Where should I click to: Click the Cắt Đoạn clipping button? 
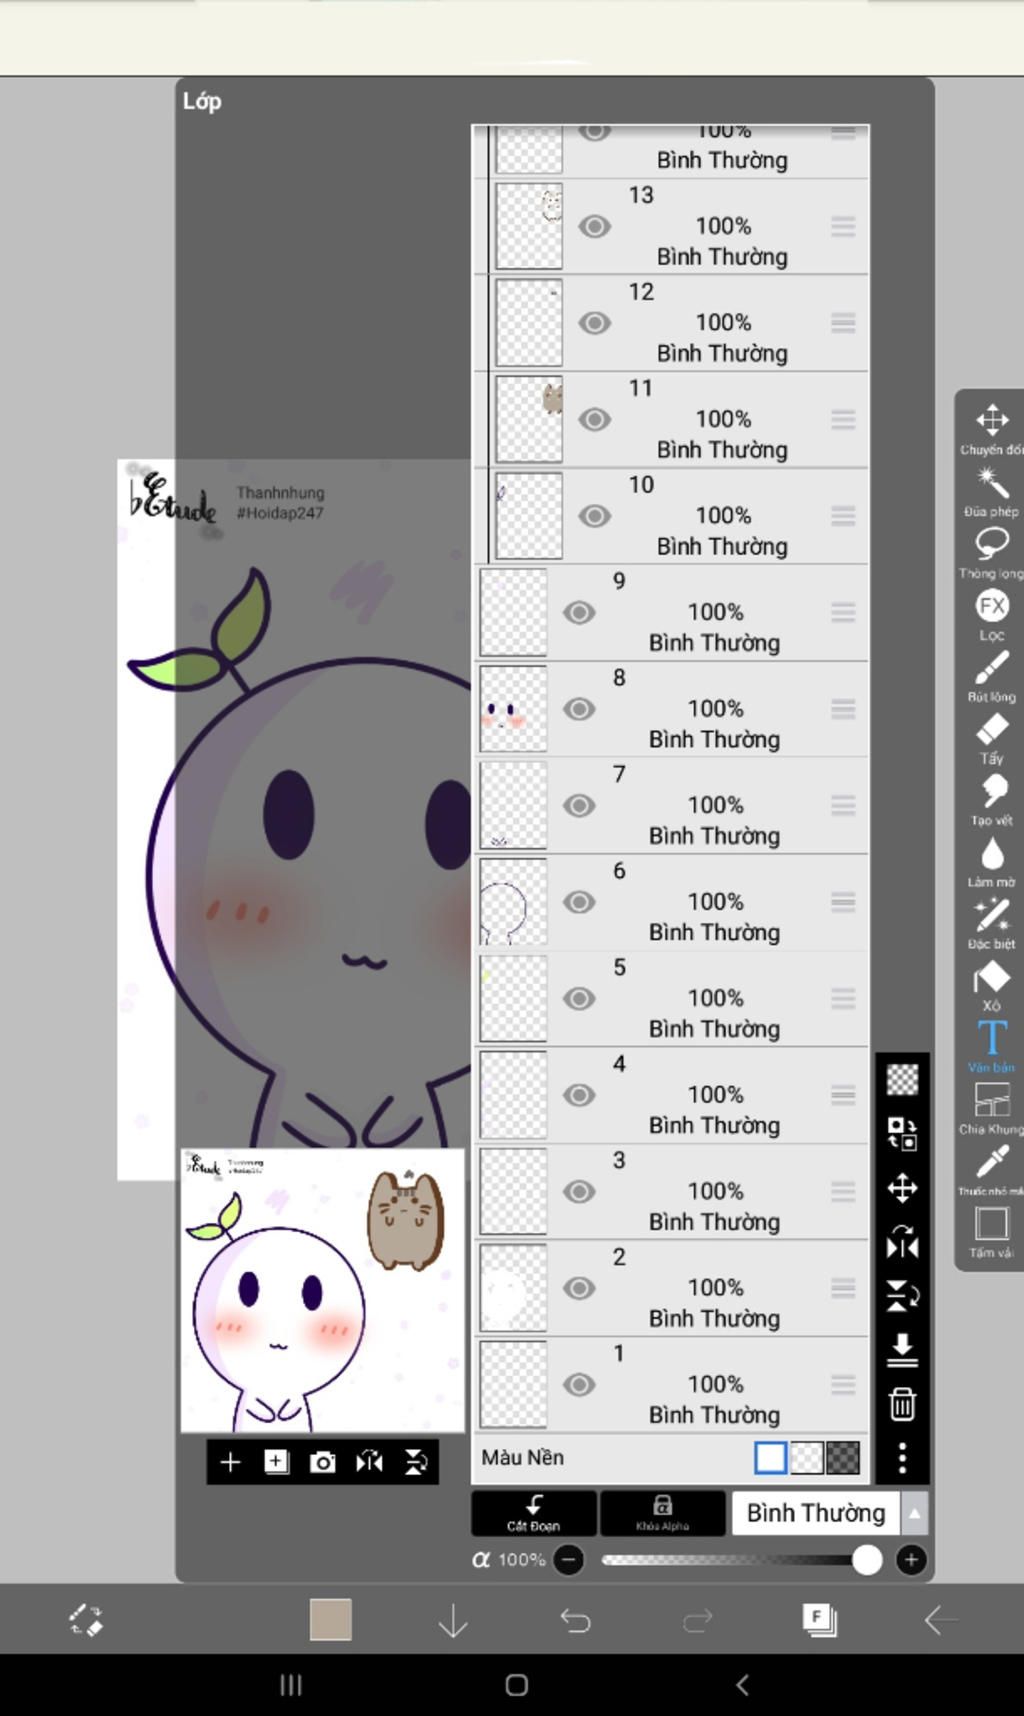[534, 1513]
